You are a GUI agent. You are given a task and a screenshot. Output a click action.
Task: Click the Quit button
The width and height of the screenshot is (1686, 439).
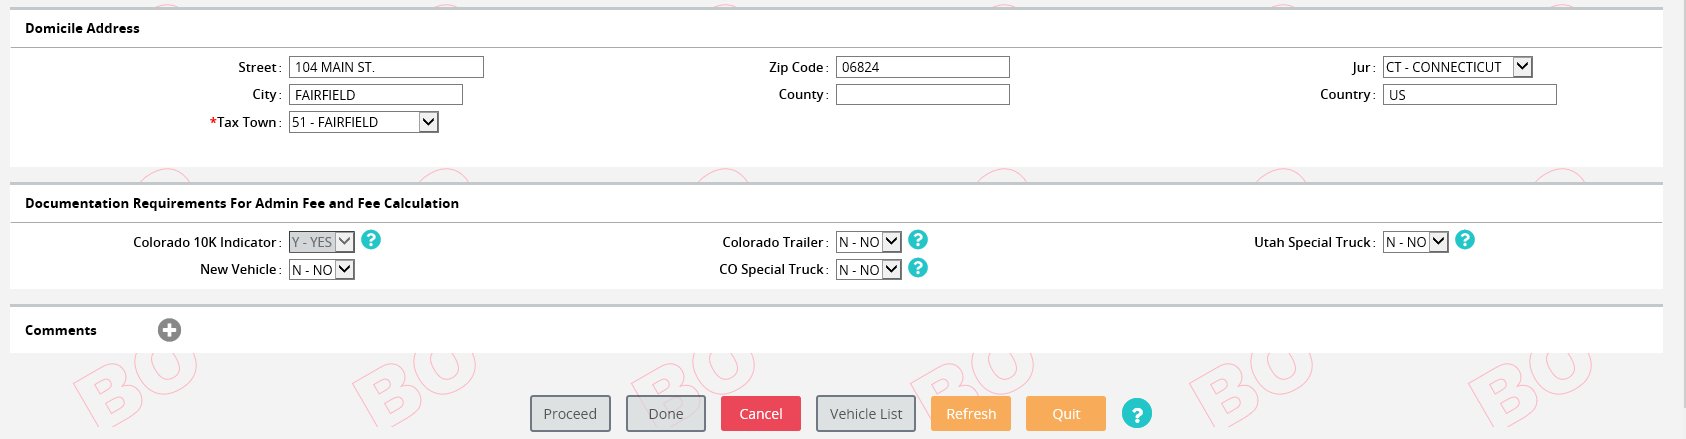point(1066,414)
